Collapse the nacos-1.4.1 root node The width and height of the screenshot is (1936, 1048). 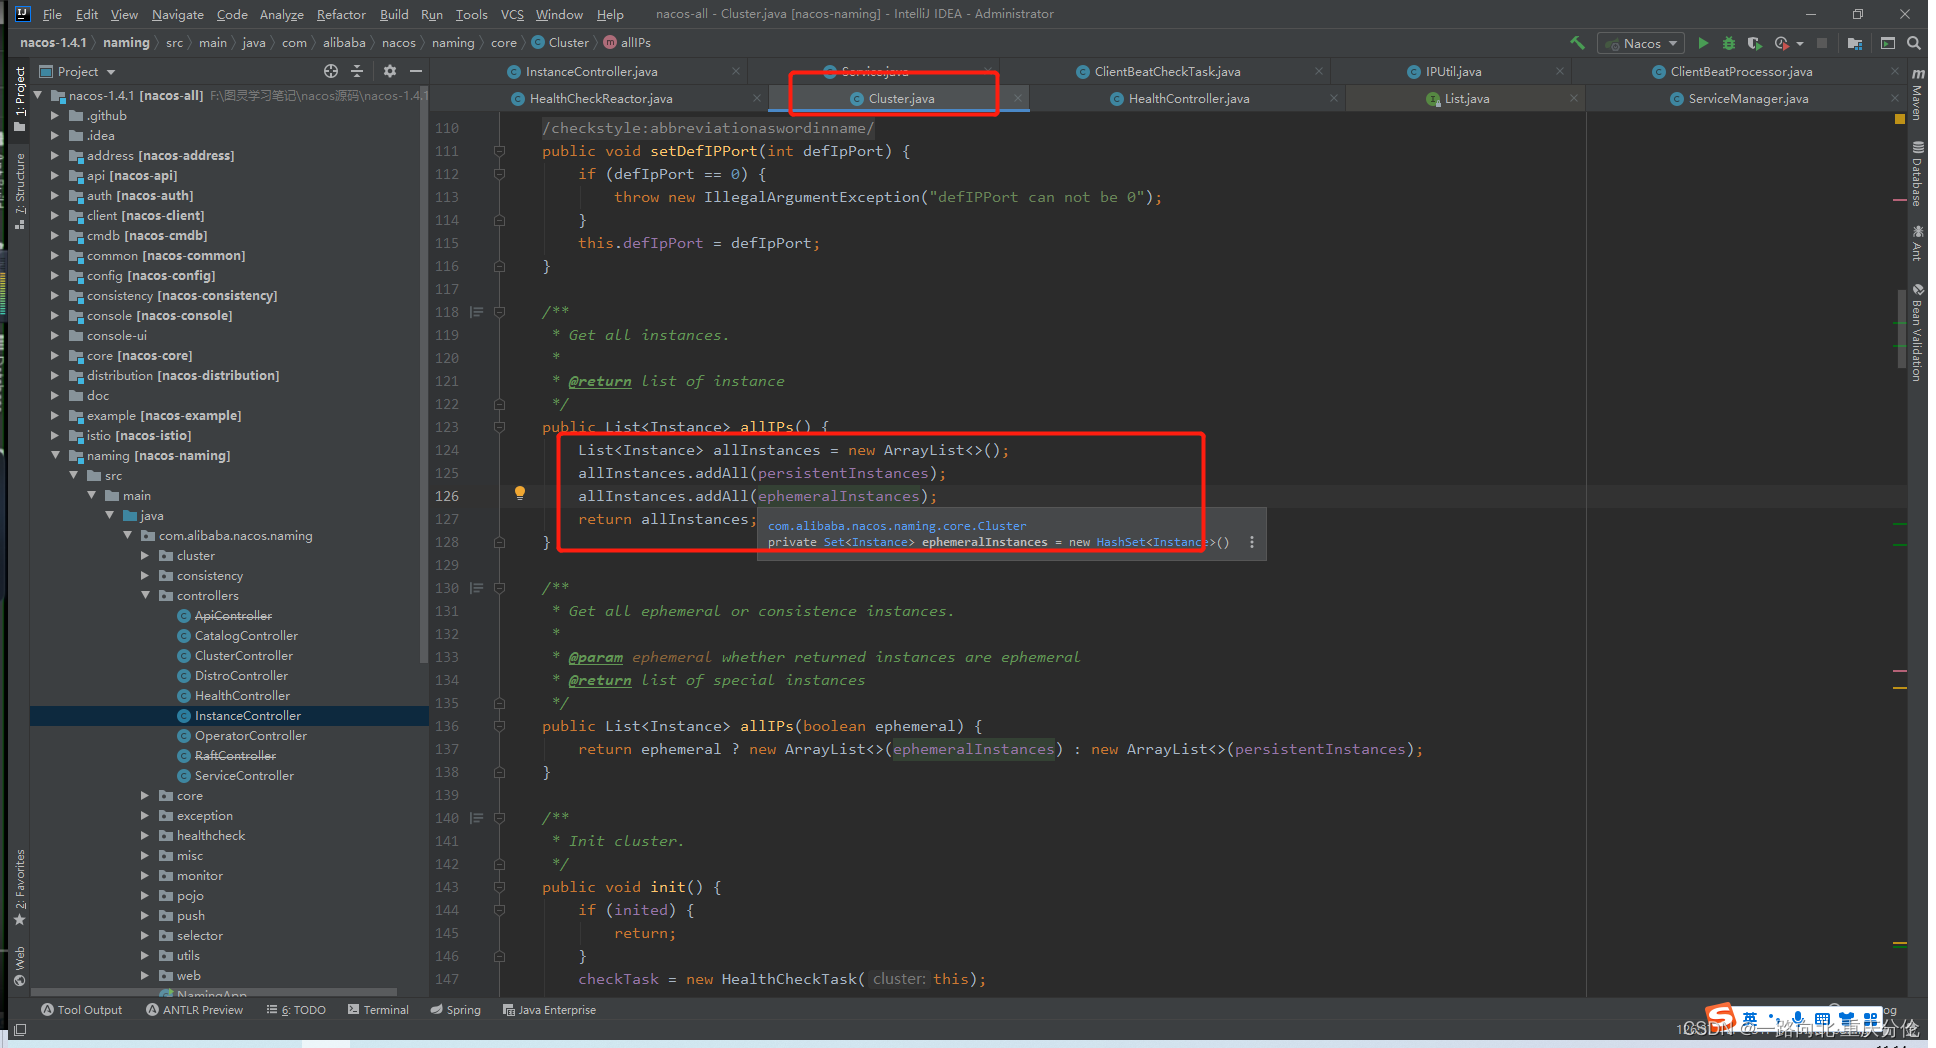coord(38,95)
